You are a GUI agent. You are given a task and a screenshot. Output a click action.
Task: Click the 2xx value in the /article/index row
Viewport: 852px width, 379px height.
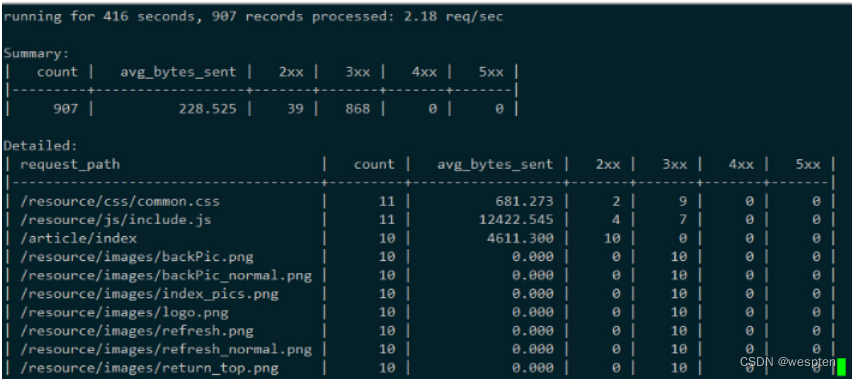(x=612, y=238)
